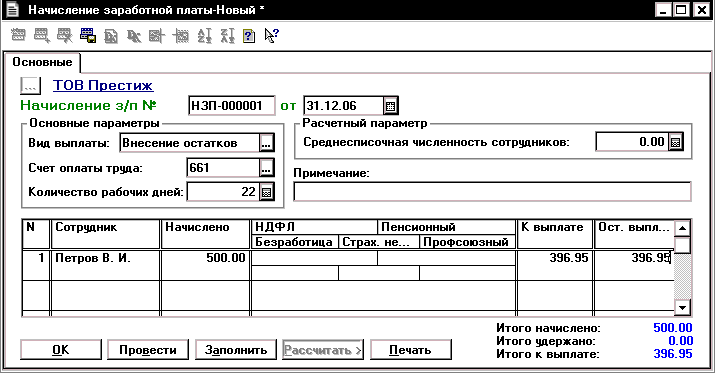Click the Примечание text field
717x374 pixels.
[492, 192]
